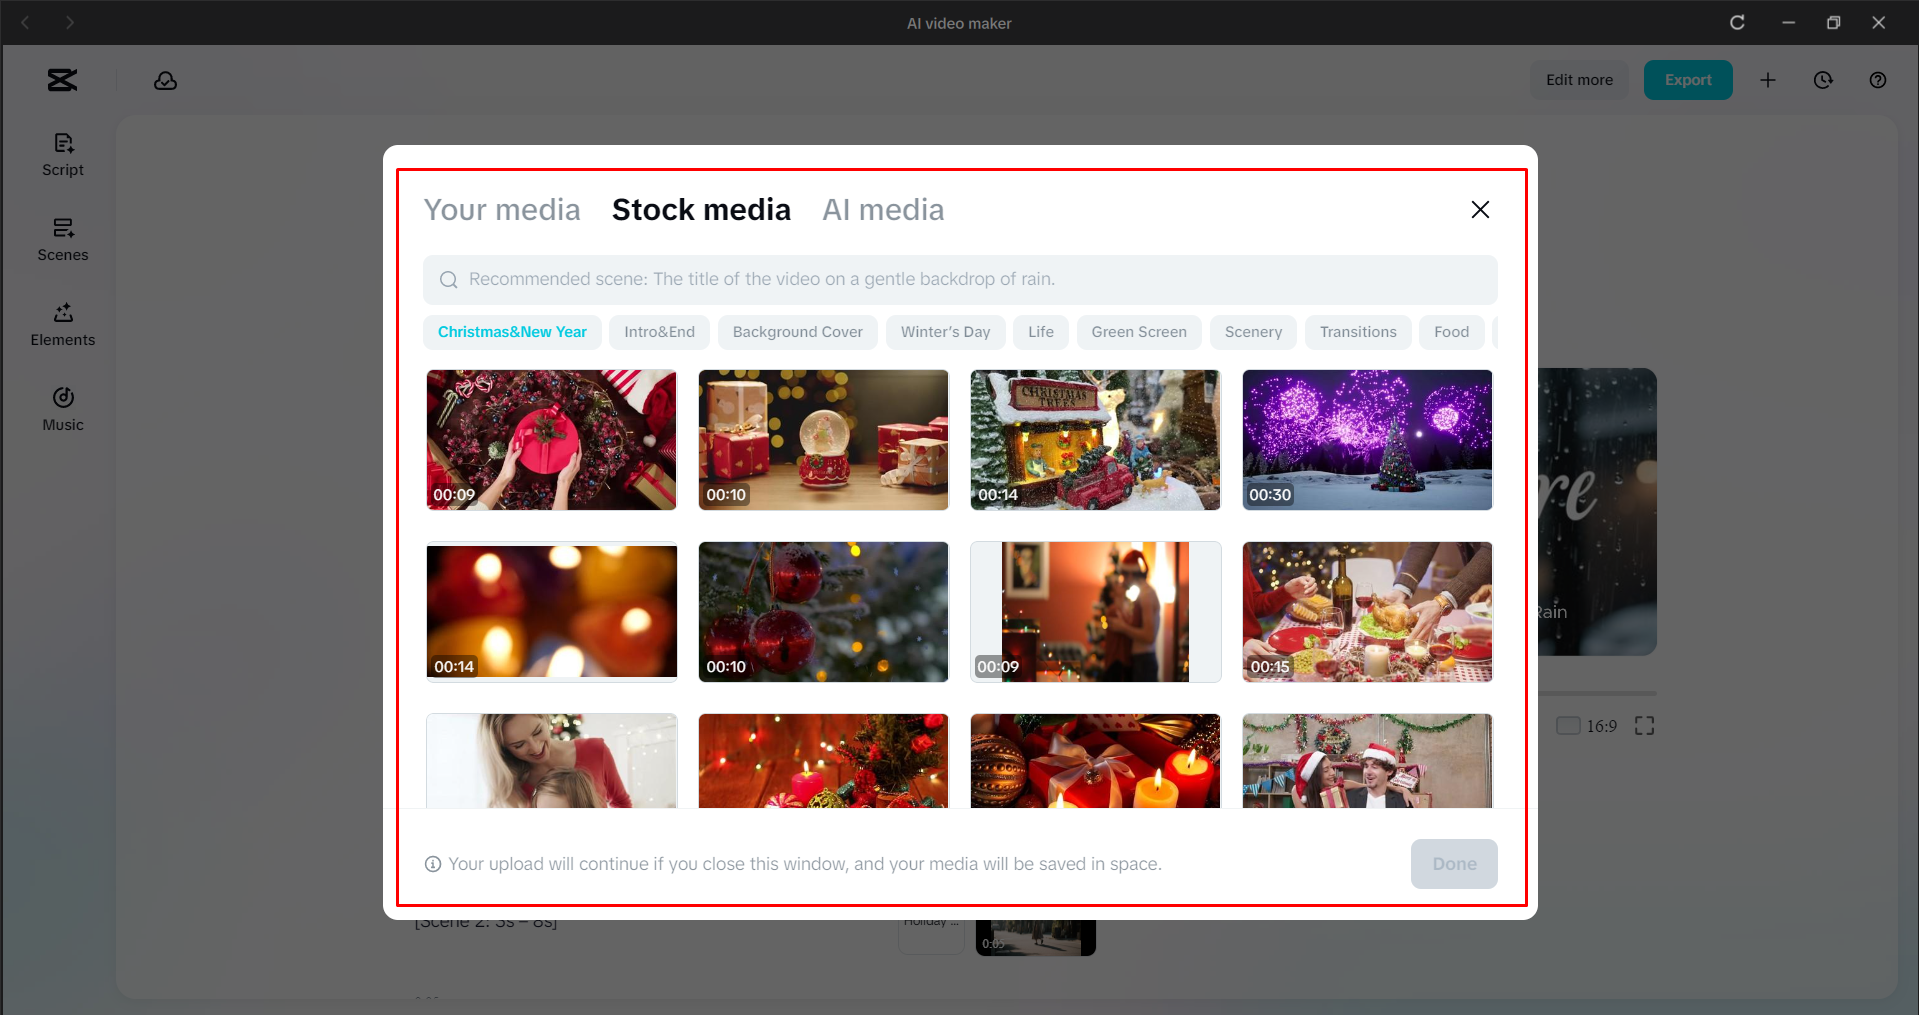Click the search magnifier icon
The width and height of the screenshot is (1919, 1015).
click(x=449, y=280)
